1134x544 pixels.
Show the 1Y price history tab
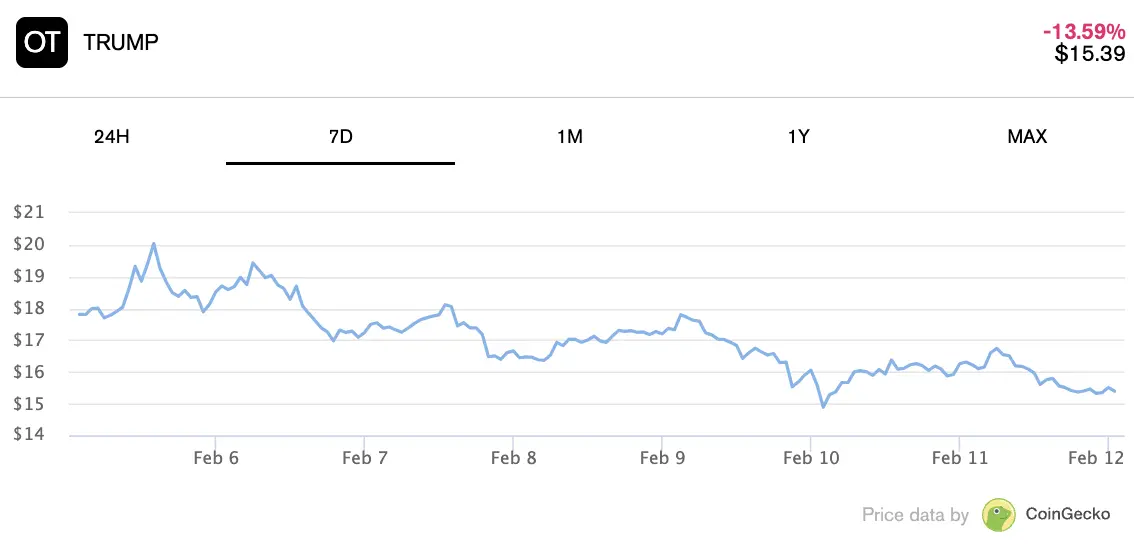(798, 137)
